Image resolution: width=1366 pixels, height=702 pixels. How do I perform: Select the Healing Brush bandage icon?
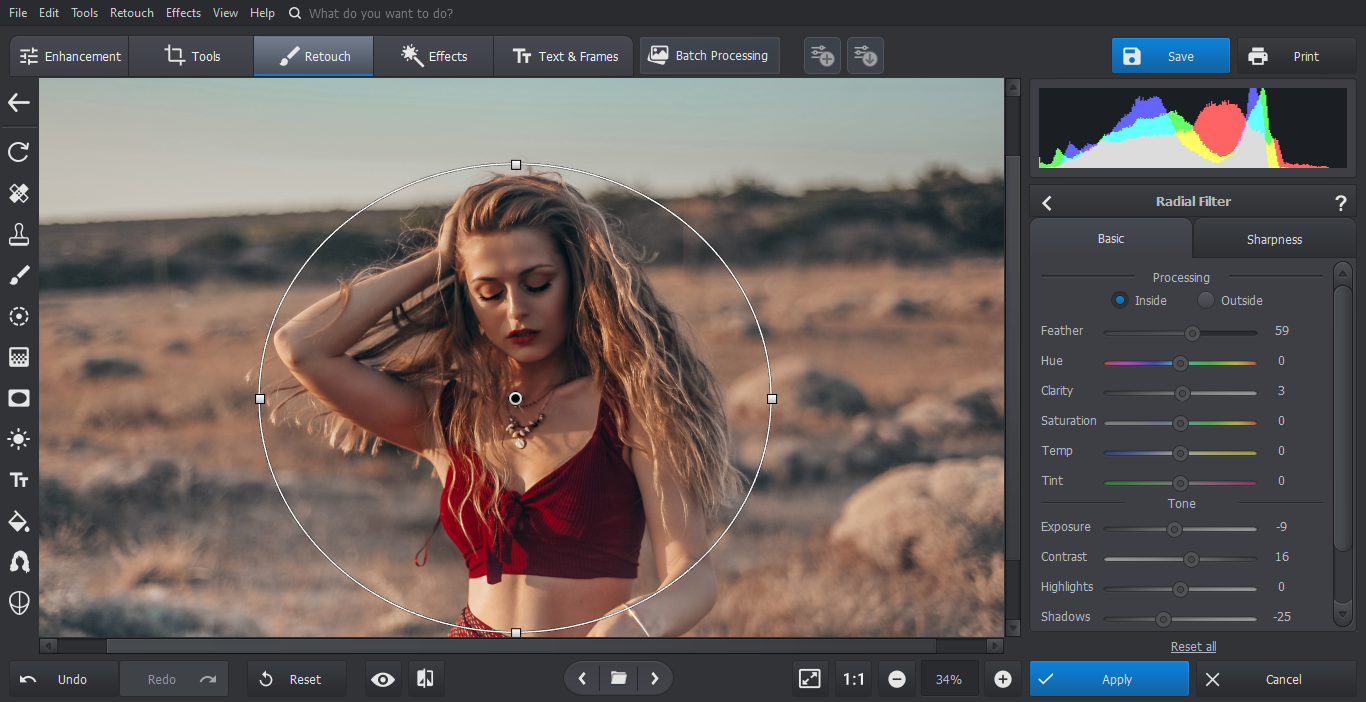[x=18, y=193]
